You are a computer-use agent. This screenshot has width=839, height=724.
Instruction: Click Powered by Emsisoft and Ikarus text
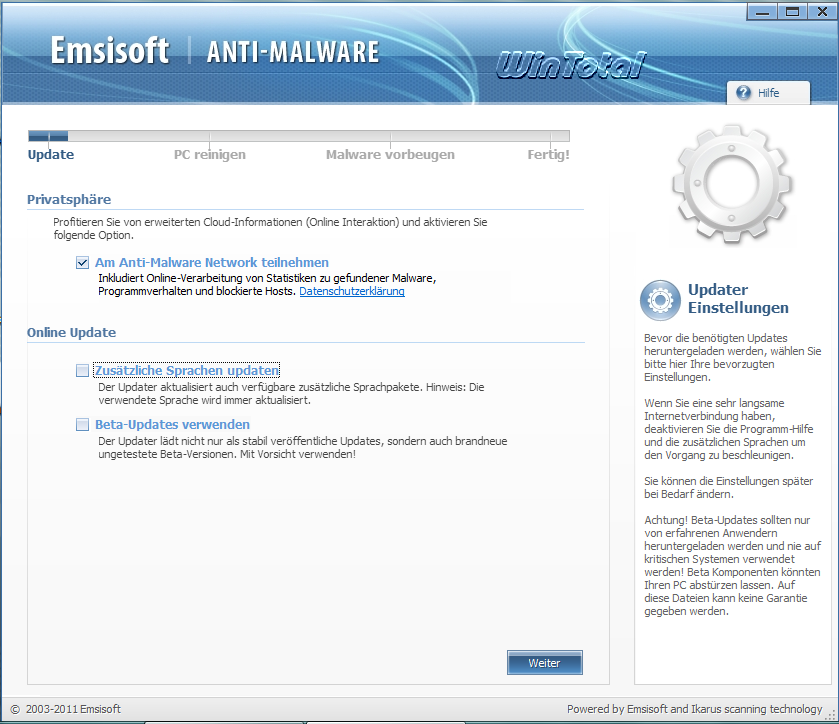click(x=695, y=709)
